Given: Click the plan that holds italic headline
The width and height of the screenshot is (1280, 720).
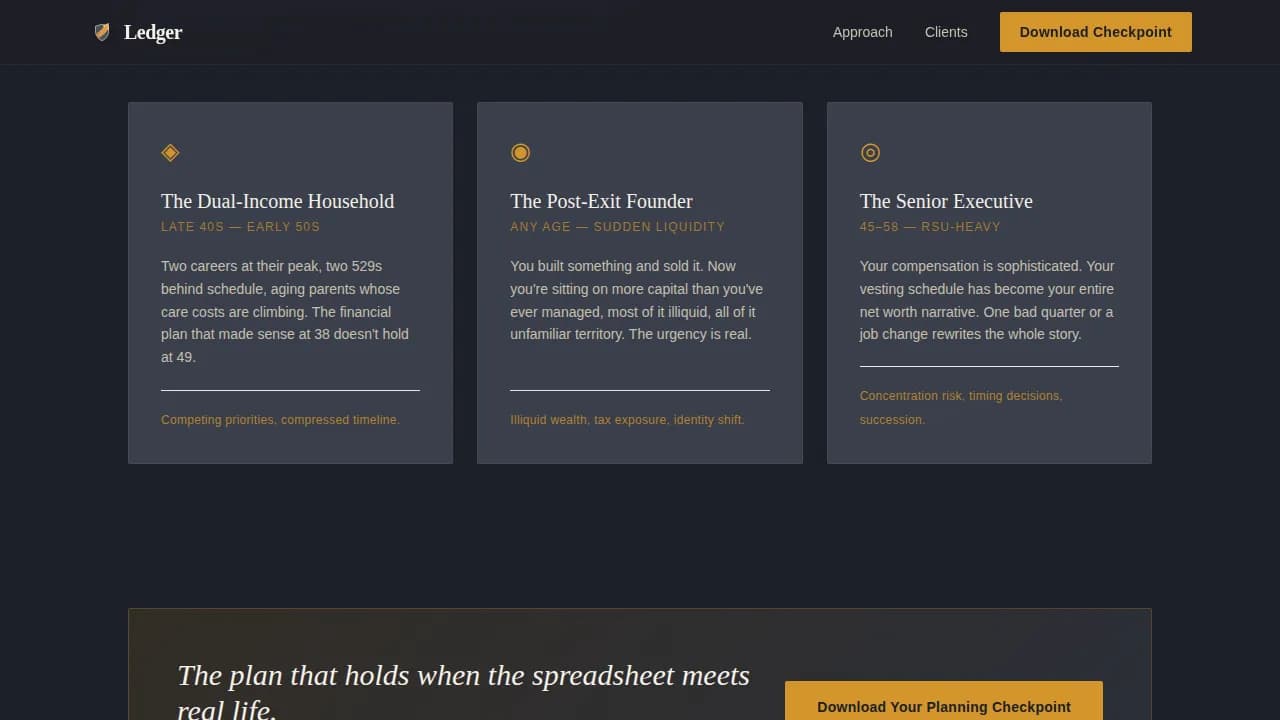Looking at the screenshot, I should 463,691.
